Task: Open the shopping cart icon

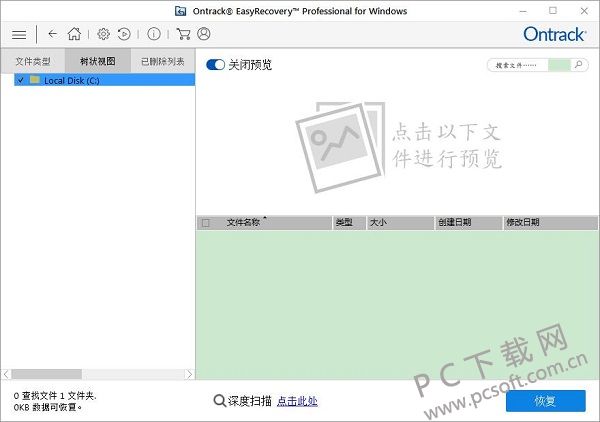Action: 183,34
